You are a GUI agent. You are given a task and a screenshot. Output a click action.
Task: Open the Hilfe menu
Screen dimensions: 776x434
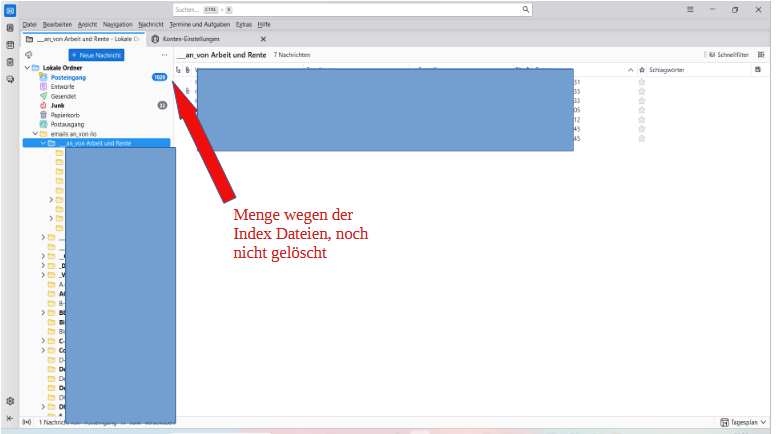pos(264,24)
